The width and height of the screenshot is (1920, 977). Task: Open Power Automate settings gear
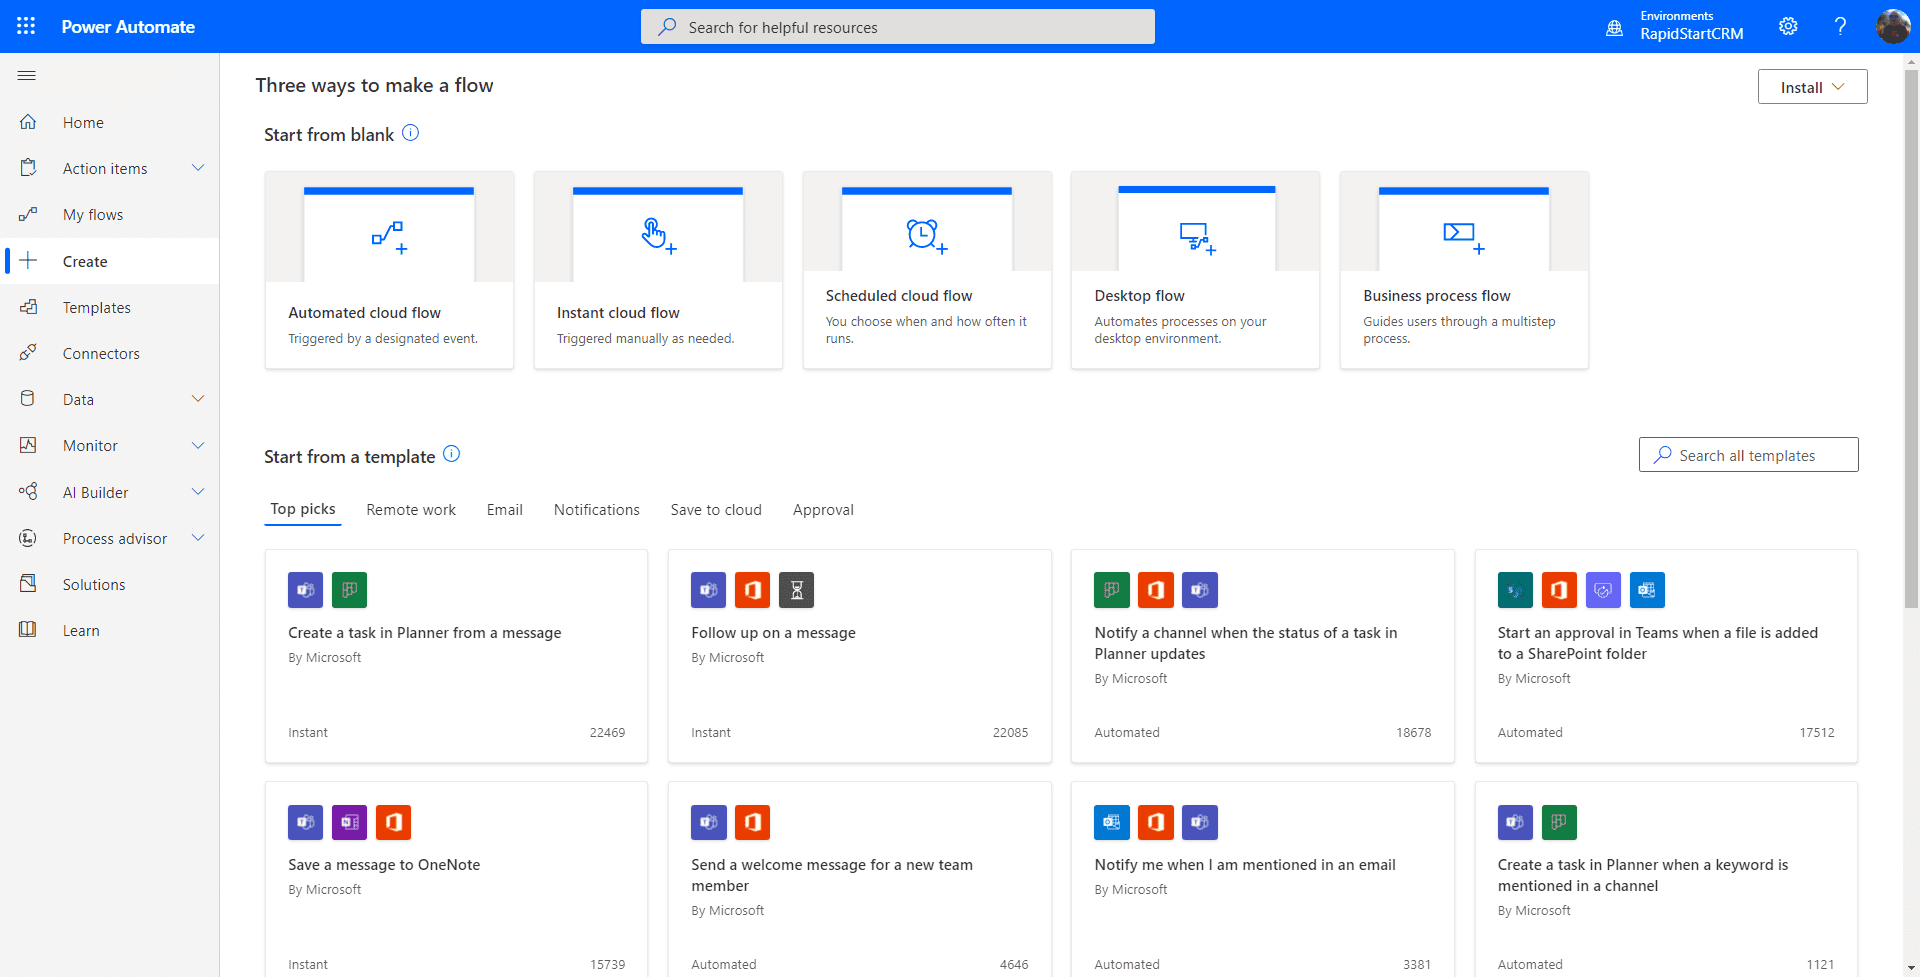[1789, 26]
